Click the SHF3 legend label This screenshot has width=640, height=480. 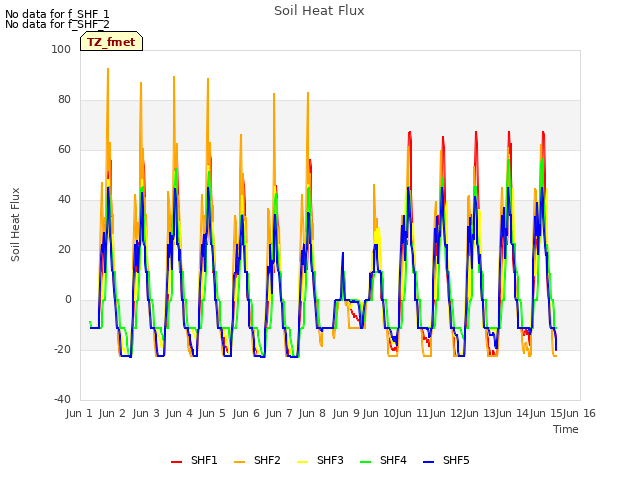pyautogui.click(x=330, y=460)
